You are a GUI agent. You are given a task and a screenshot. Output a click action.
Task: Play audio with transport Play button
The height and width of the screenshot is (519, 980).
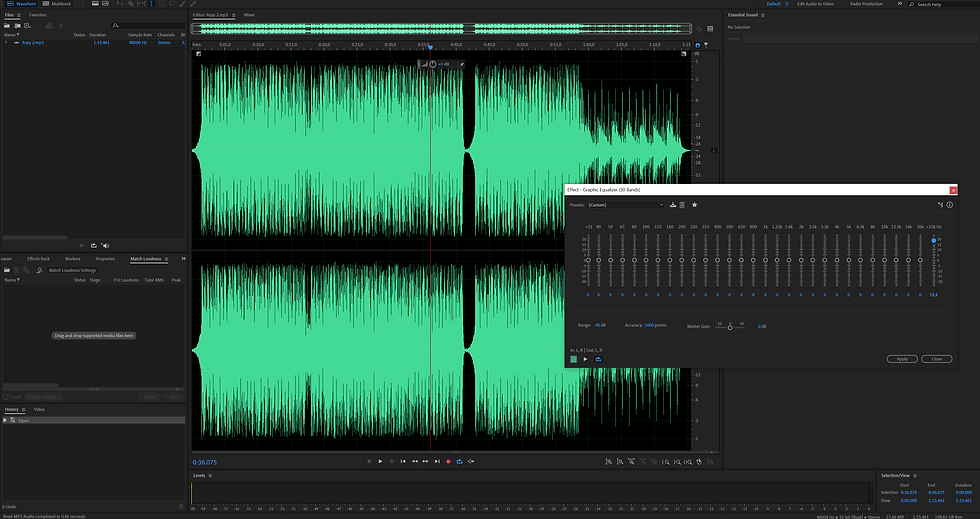coord(380,461)
